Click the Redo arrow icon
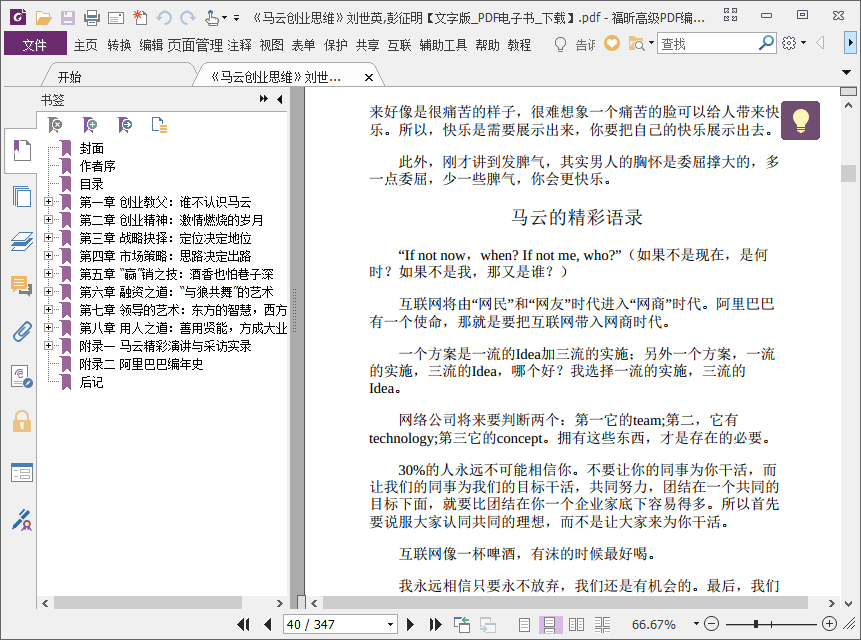 [x=188, y=18]
